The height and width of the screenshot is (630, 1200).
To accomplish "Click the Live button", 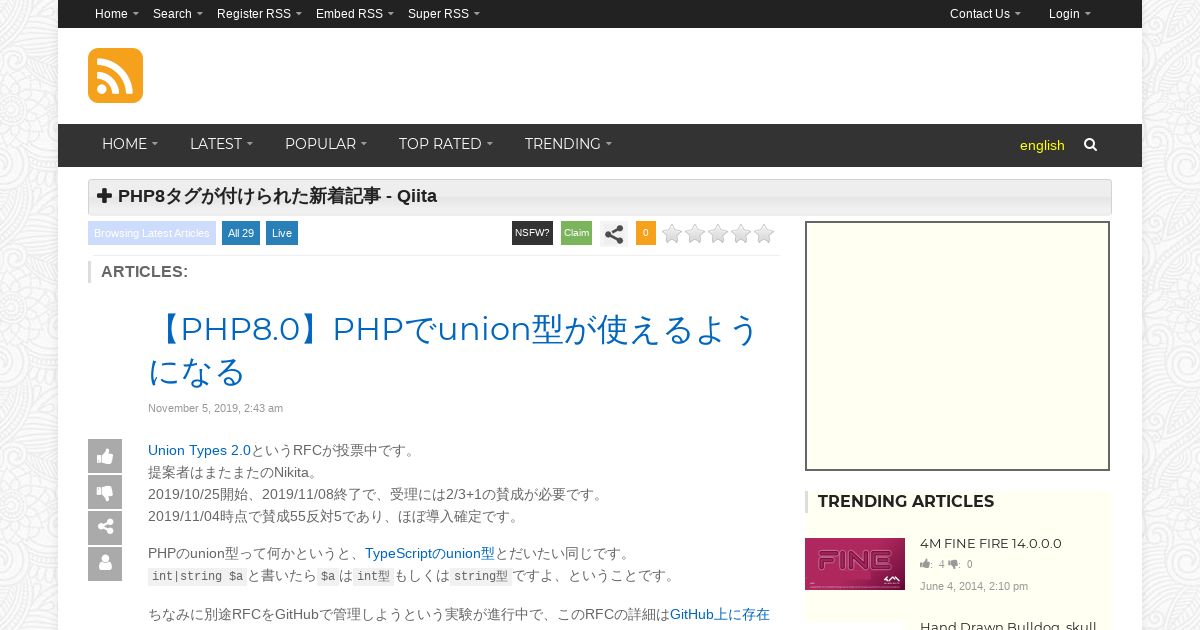I will [x=282, y=233].
